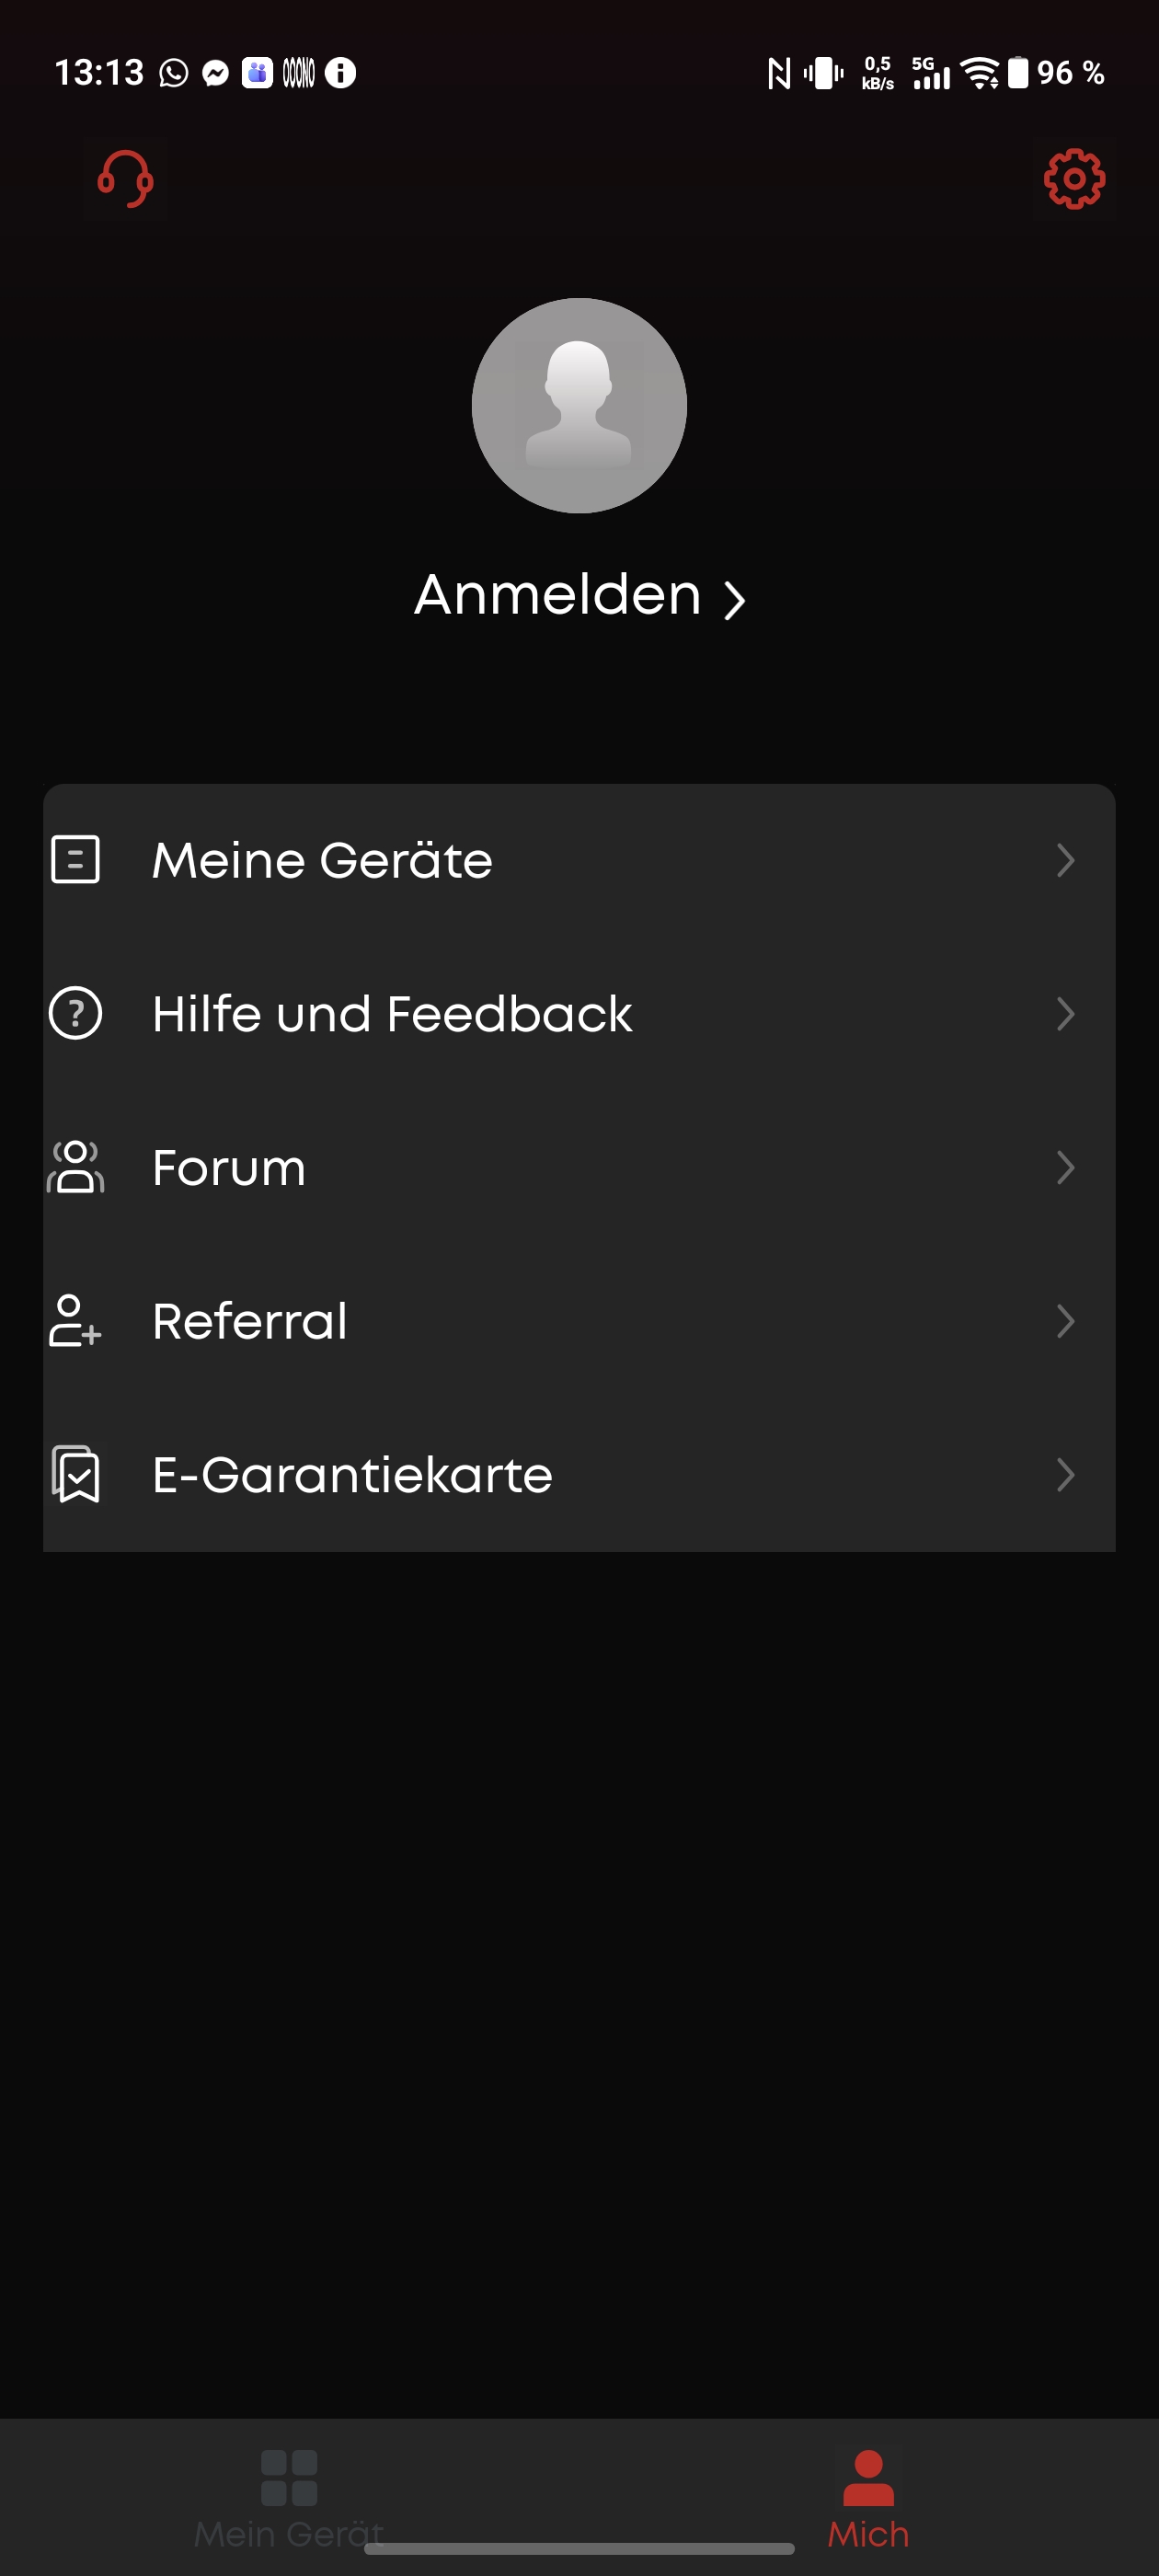This screenshot has height=2576, width=1159.
Task: Tap the red headset support icon
Action: (x=125, y=179)
